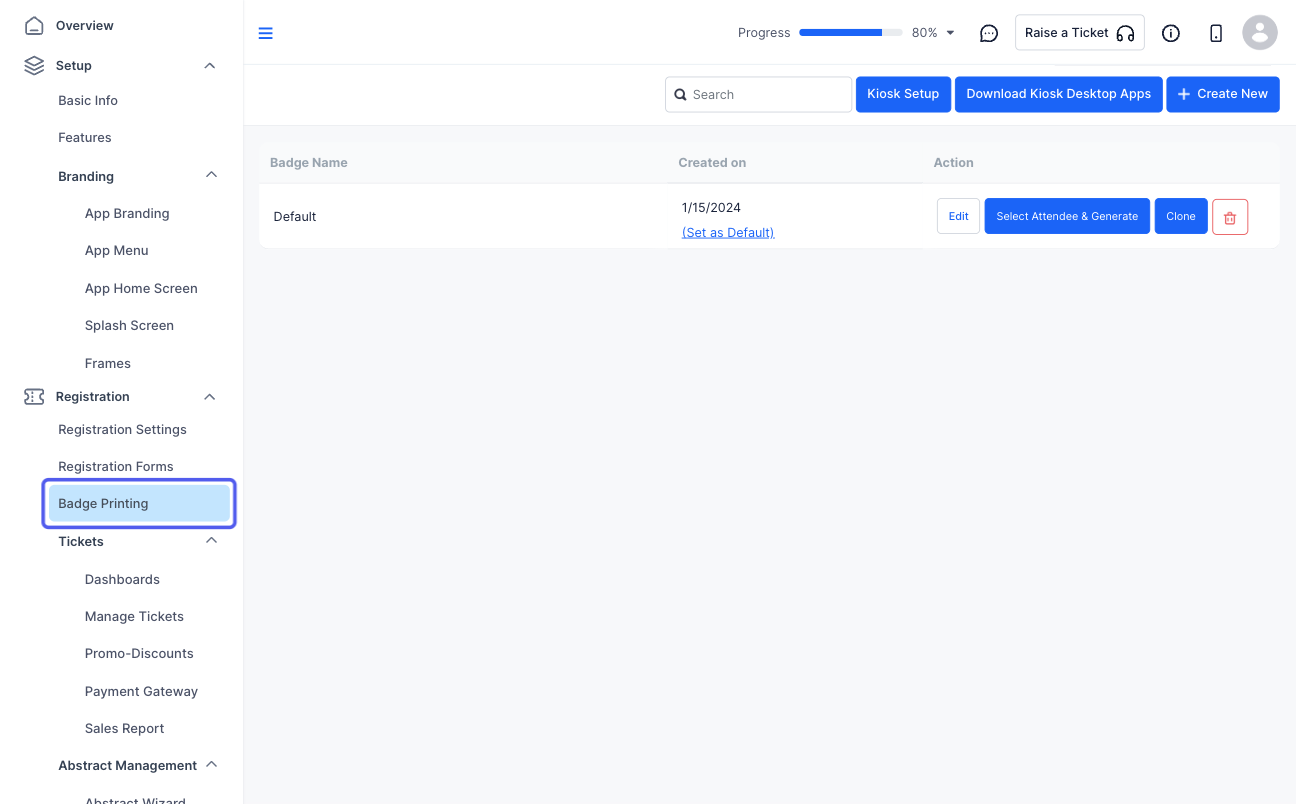Click the Kiosk Setup button
1296x804 pixels.
tap(903, 94)
